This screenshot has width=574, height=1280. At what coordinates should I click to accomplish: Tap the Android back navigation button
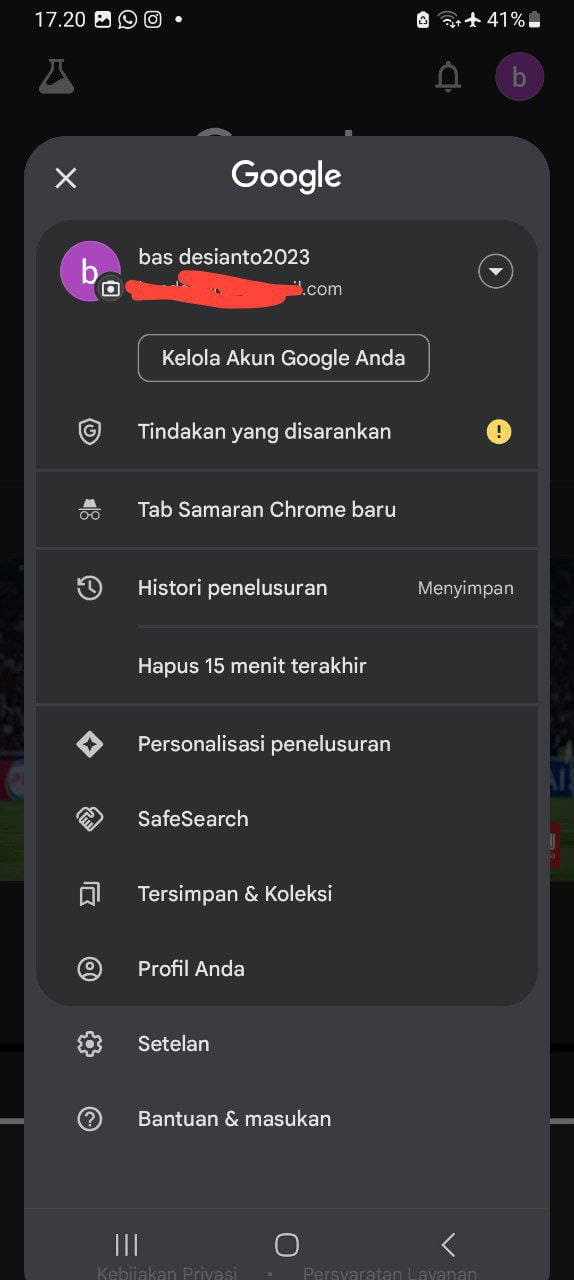coord(448,1244)
